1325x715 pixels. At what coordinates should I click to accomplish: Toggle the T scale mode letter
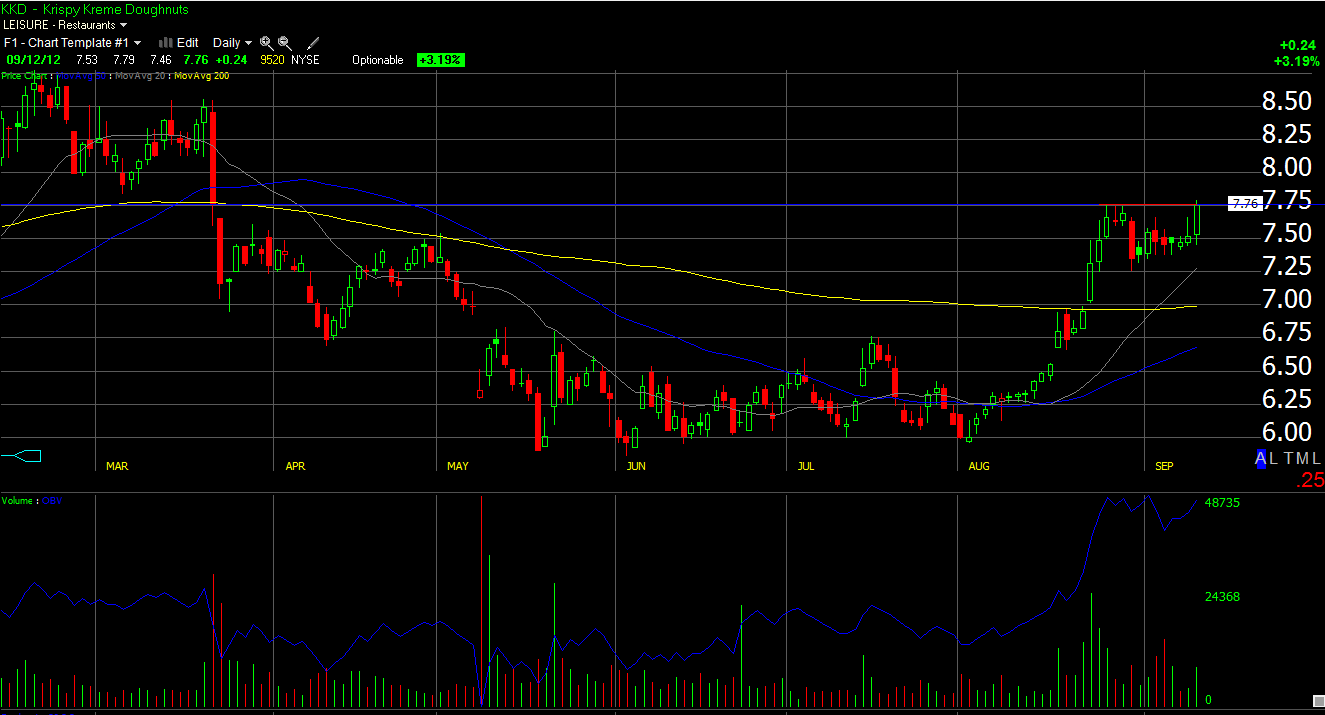tap(1290, 458)
